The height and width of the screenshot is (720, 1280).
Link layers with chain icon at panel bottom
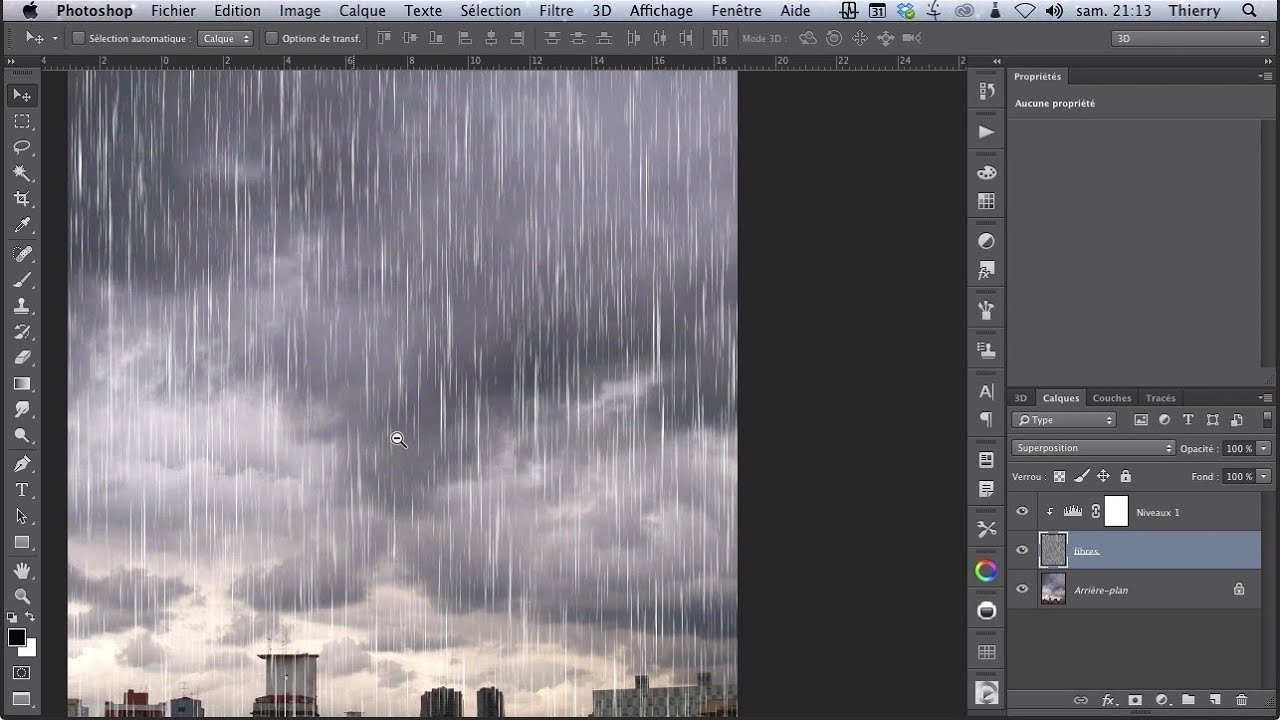tap(1080, 700)
